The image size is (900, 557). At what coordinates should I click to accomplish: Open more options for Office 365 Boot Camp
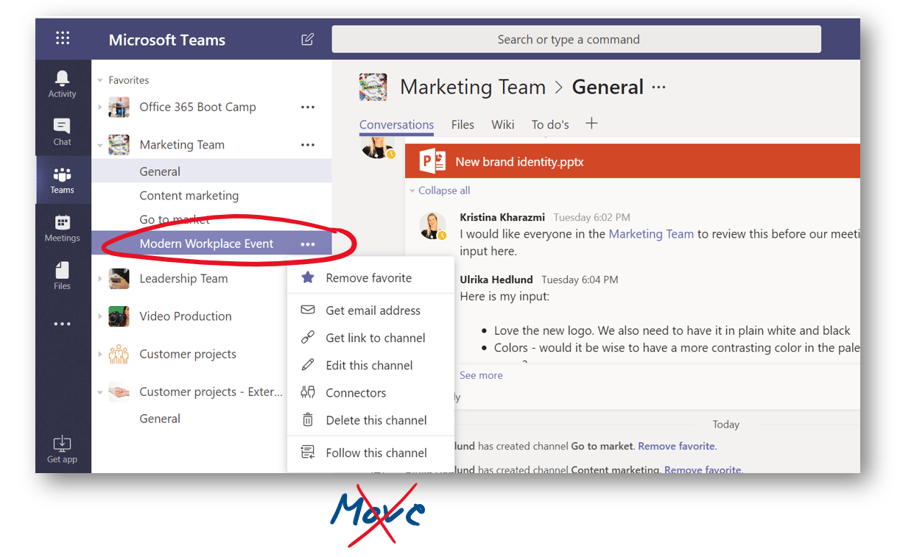coord(308,107)
